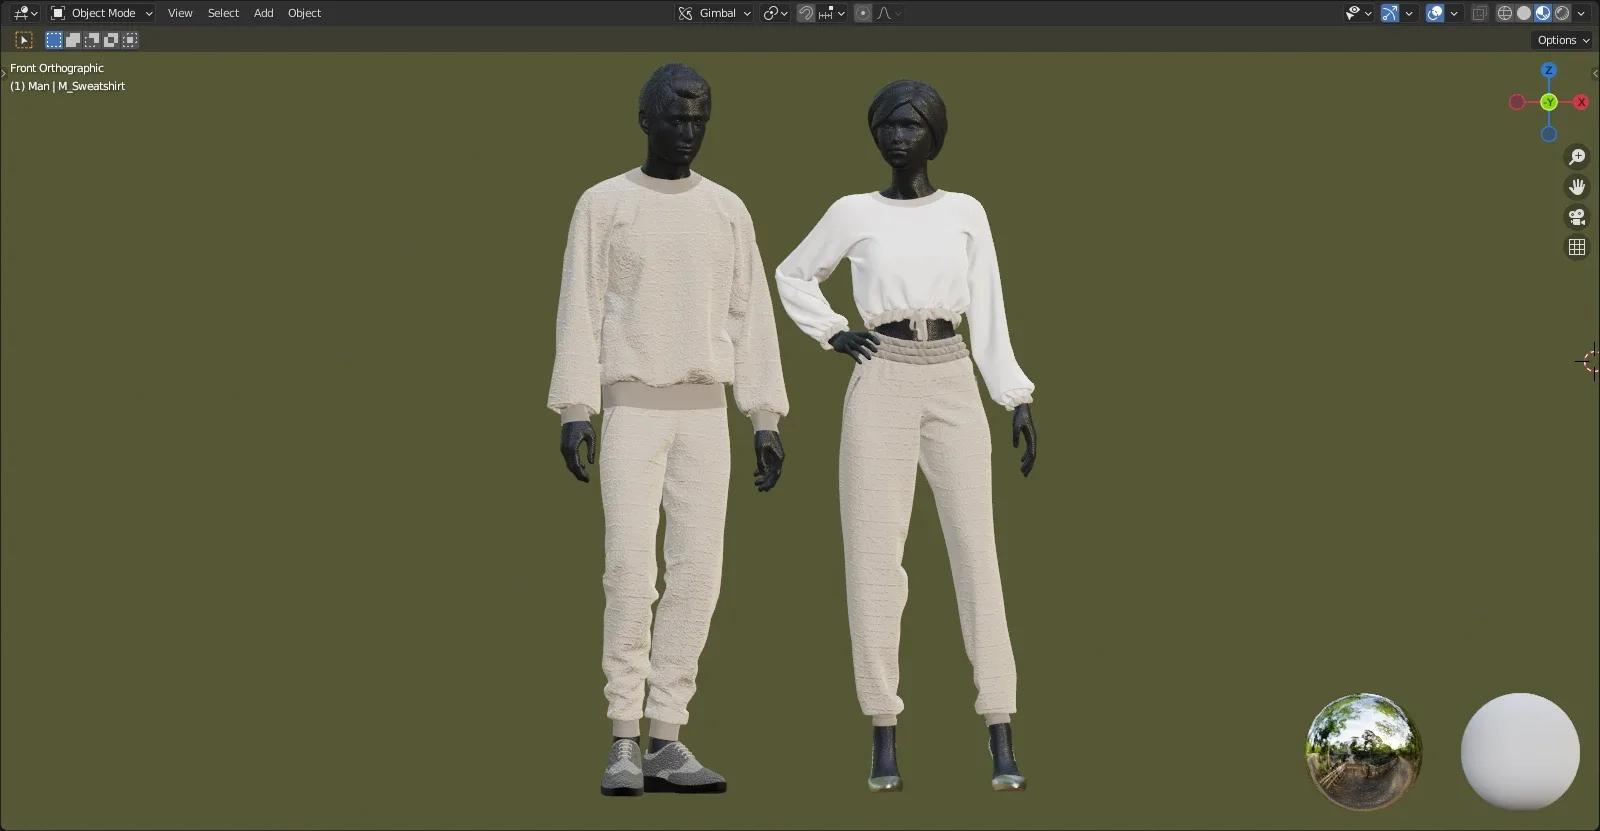This screenshot has height=831, width=1600.
Task: Set selection mode to subtract
Action: pyautogui.click(x=92, y=40)
